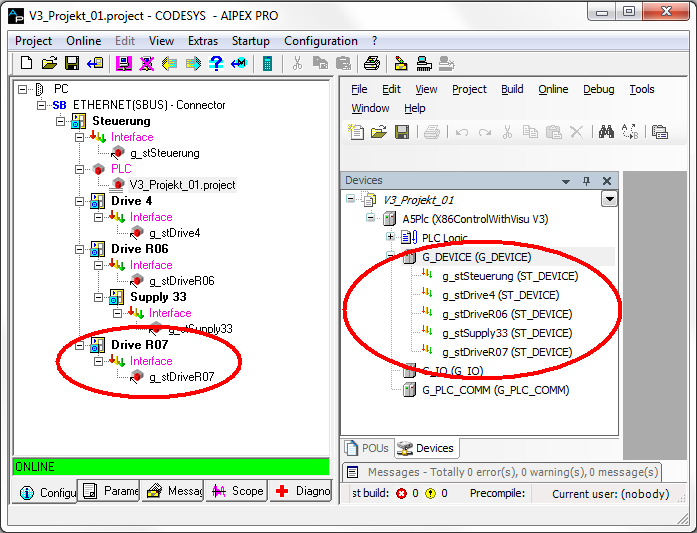The height and width of the screenshot is (533, 697).
Task: Collapse the Steuerung tree node
Action: point(60,121)
